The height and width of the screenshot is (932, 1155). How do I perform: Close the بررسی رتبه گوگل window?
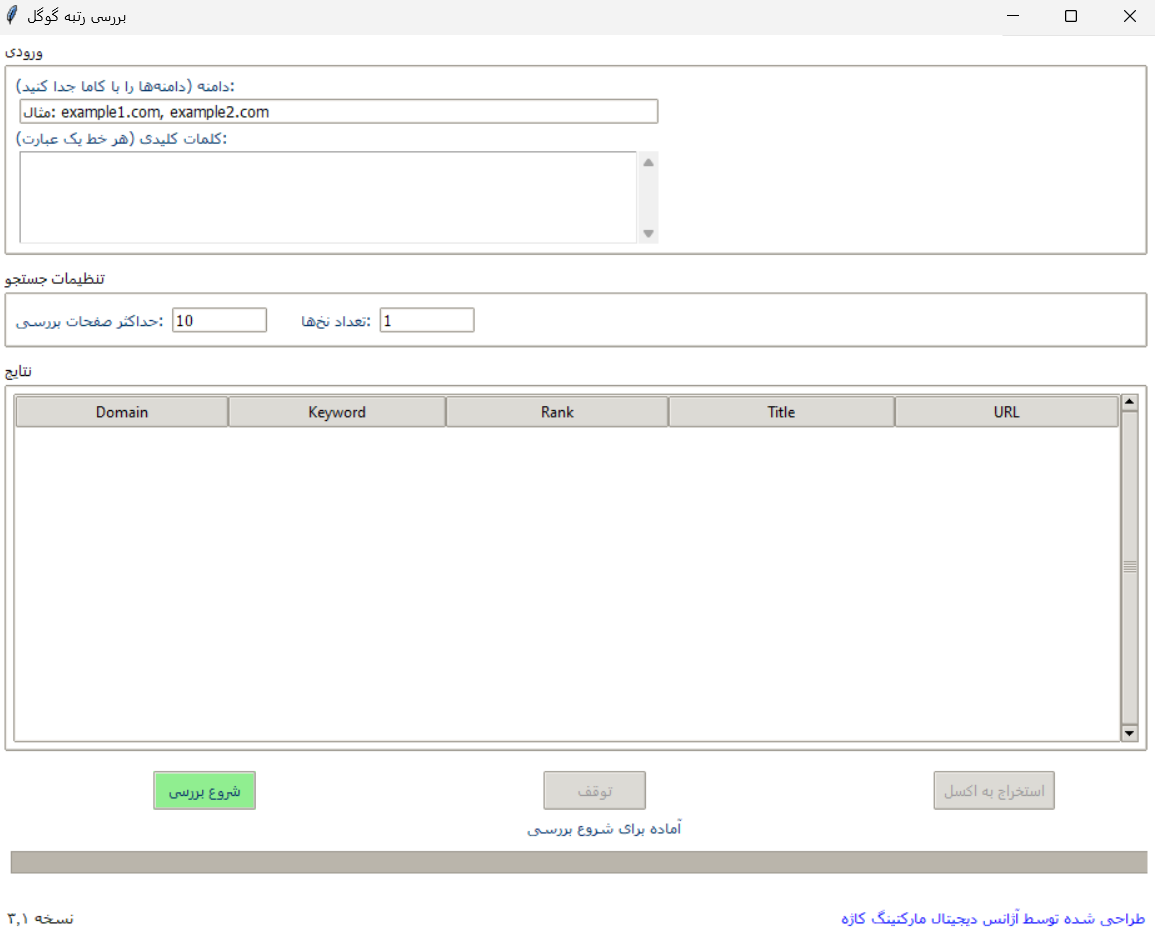tap(1129, 15)
